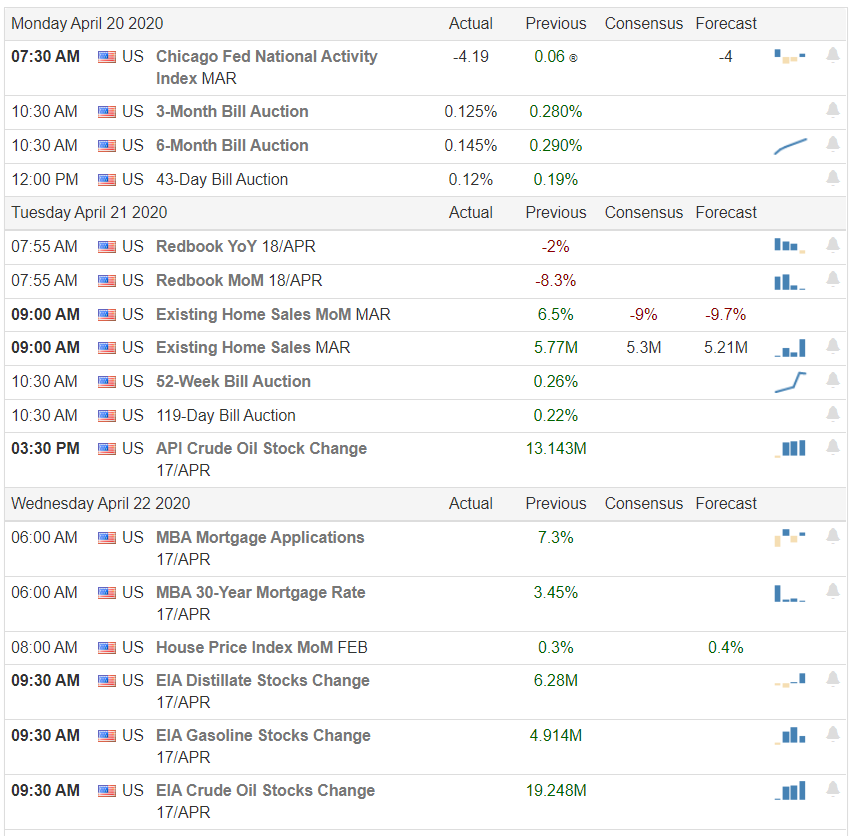Open MBA Mortgage Applications mini chart
Image resolution: width=855 pixels, height=836 pixels.
point(790,537)
